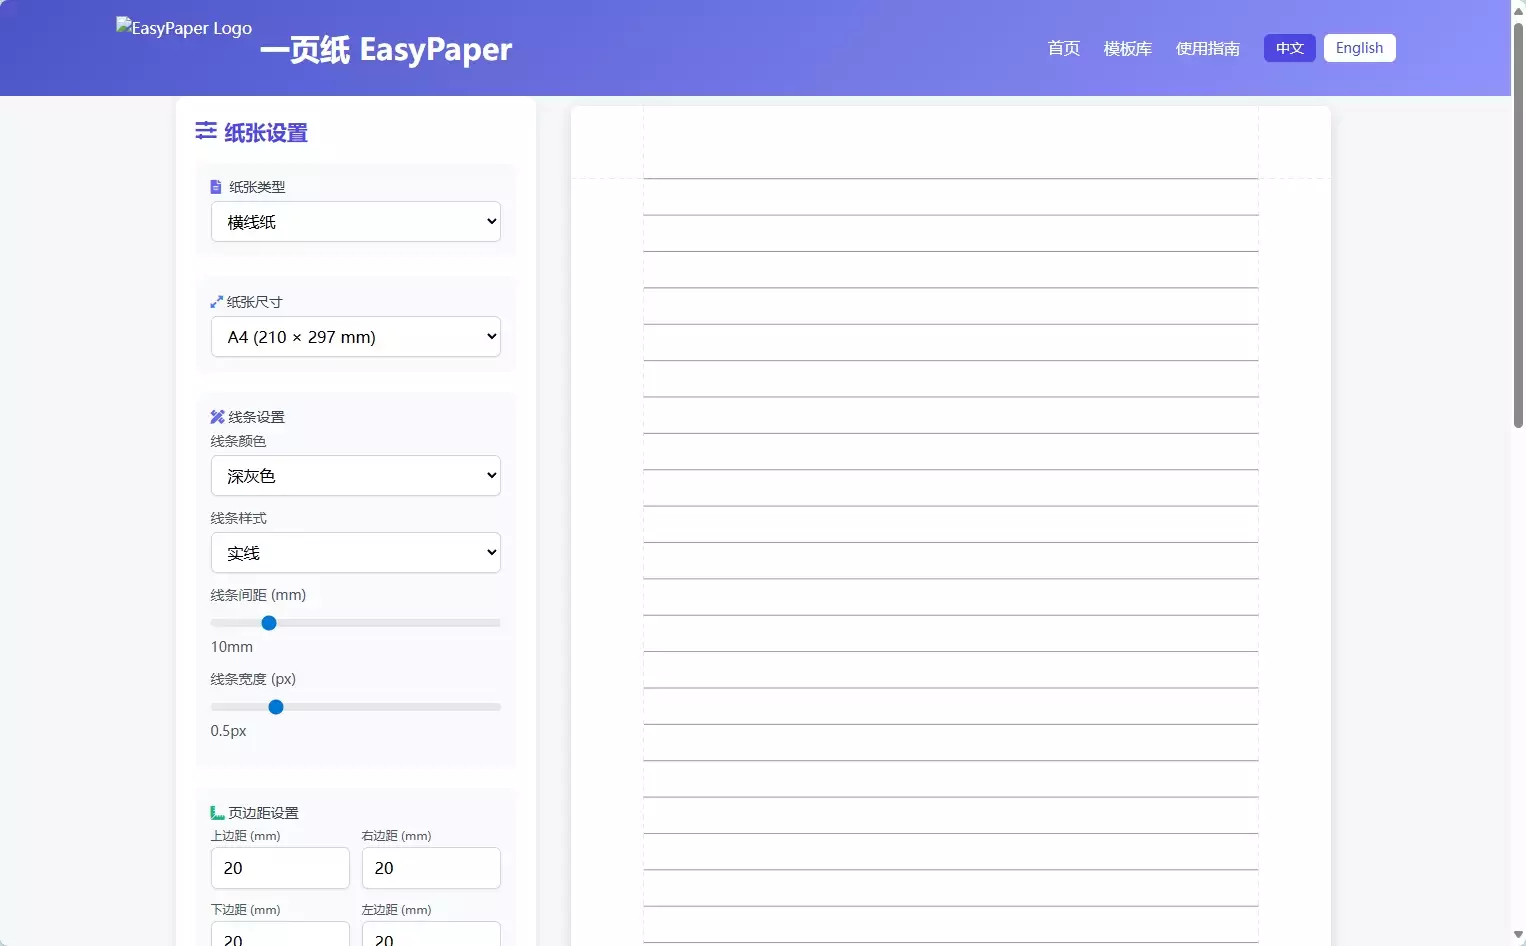Open the 纸张类型 dropdown showing 横线纸
The width and height of the screenshot is (1526, 946).
(356, 222)
